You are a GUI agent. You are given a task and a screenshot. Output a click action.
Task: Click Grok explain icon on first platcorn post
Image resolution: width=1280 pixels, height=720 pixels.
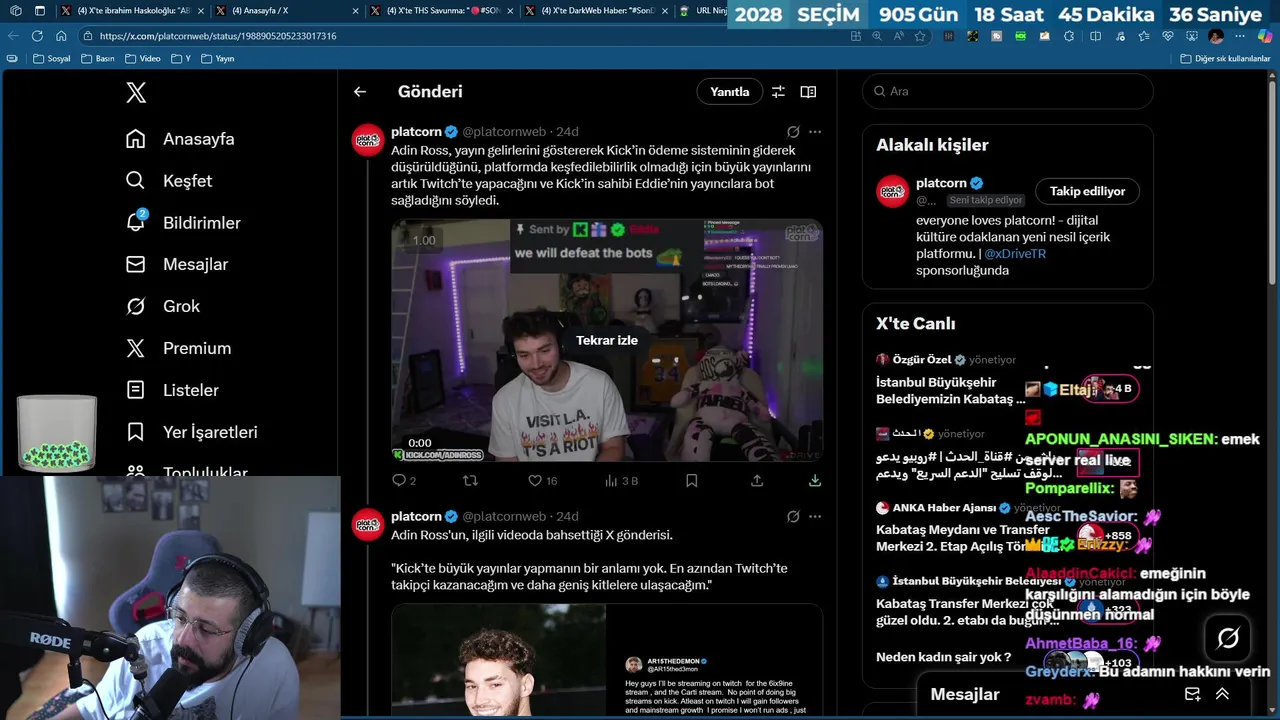point(793,132)
